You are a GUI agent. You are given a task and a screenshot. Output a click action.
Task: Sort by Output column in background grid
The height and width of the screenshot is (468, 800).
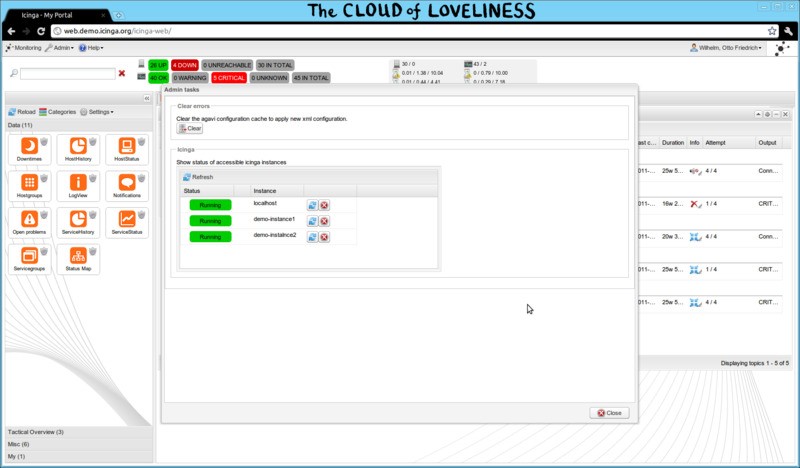[x=767, y=143]
